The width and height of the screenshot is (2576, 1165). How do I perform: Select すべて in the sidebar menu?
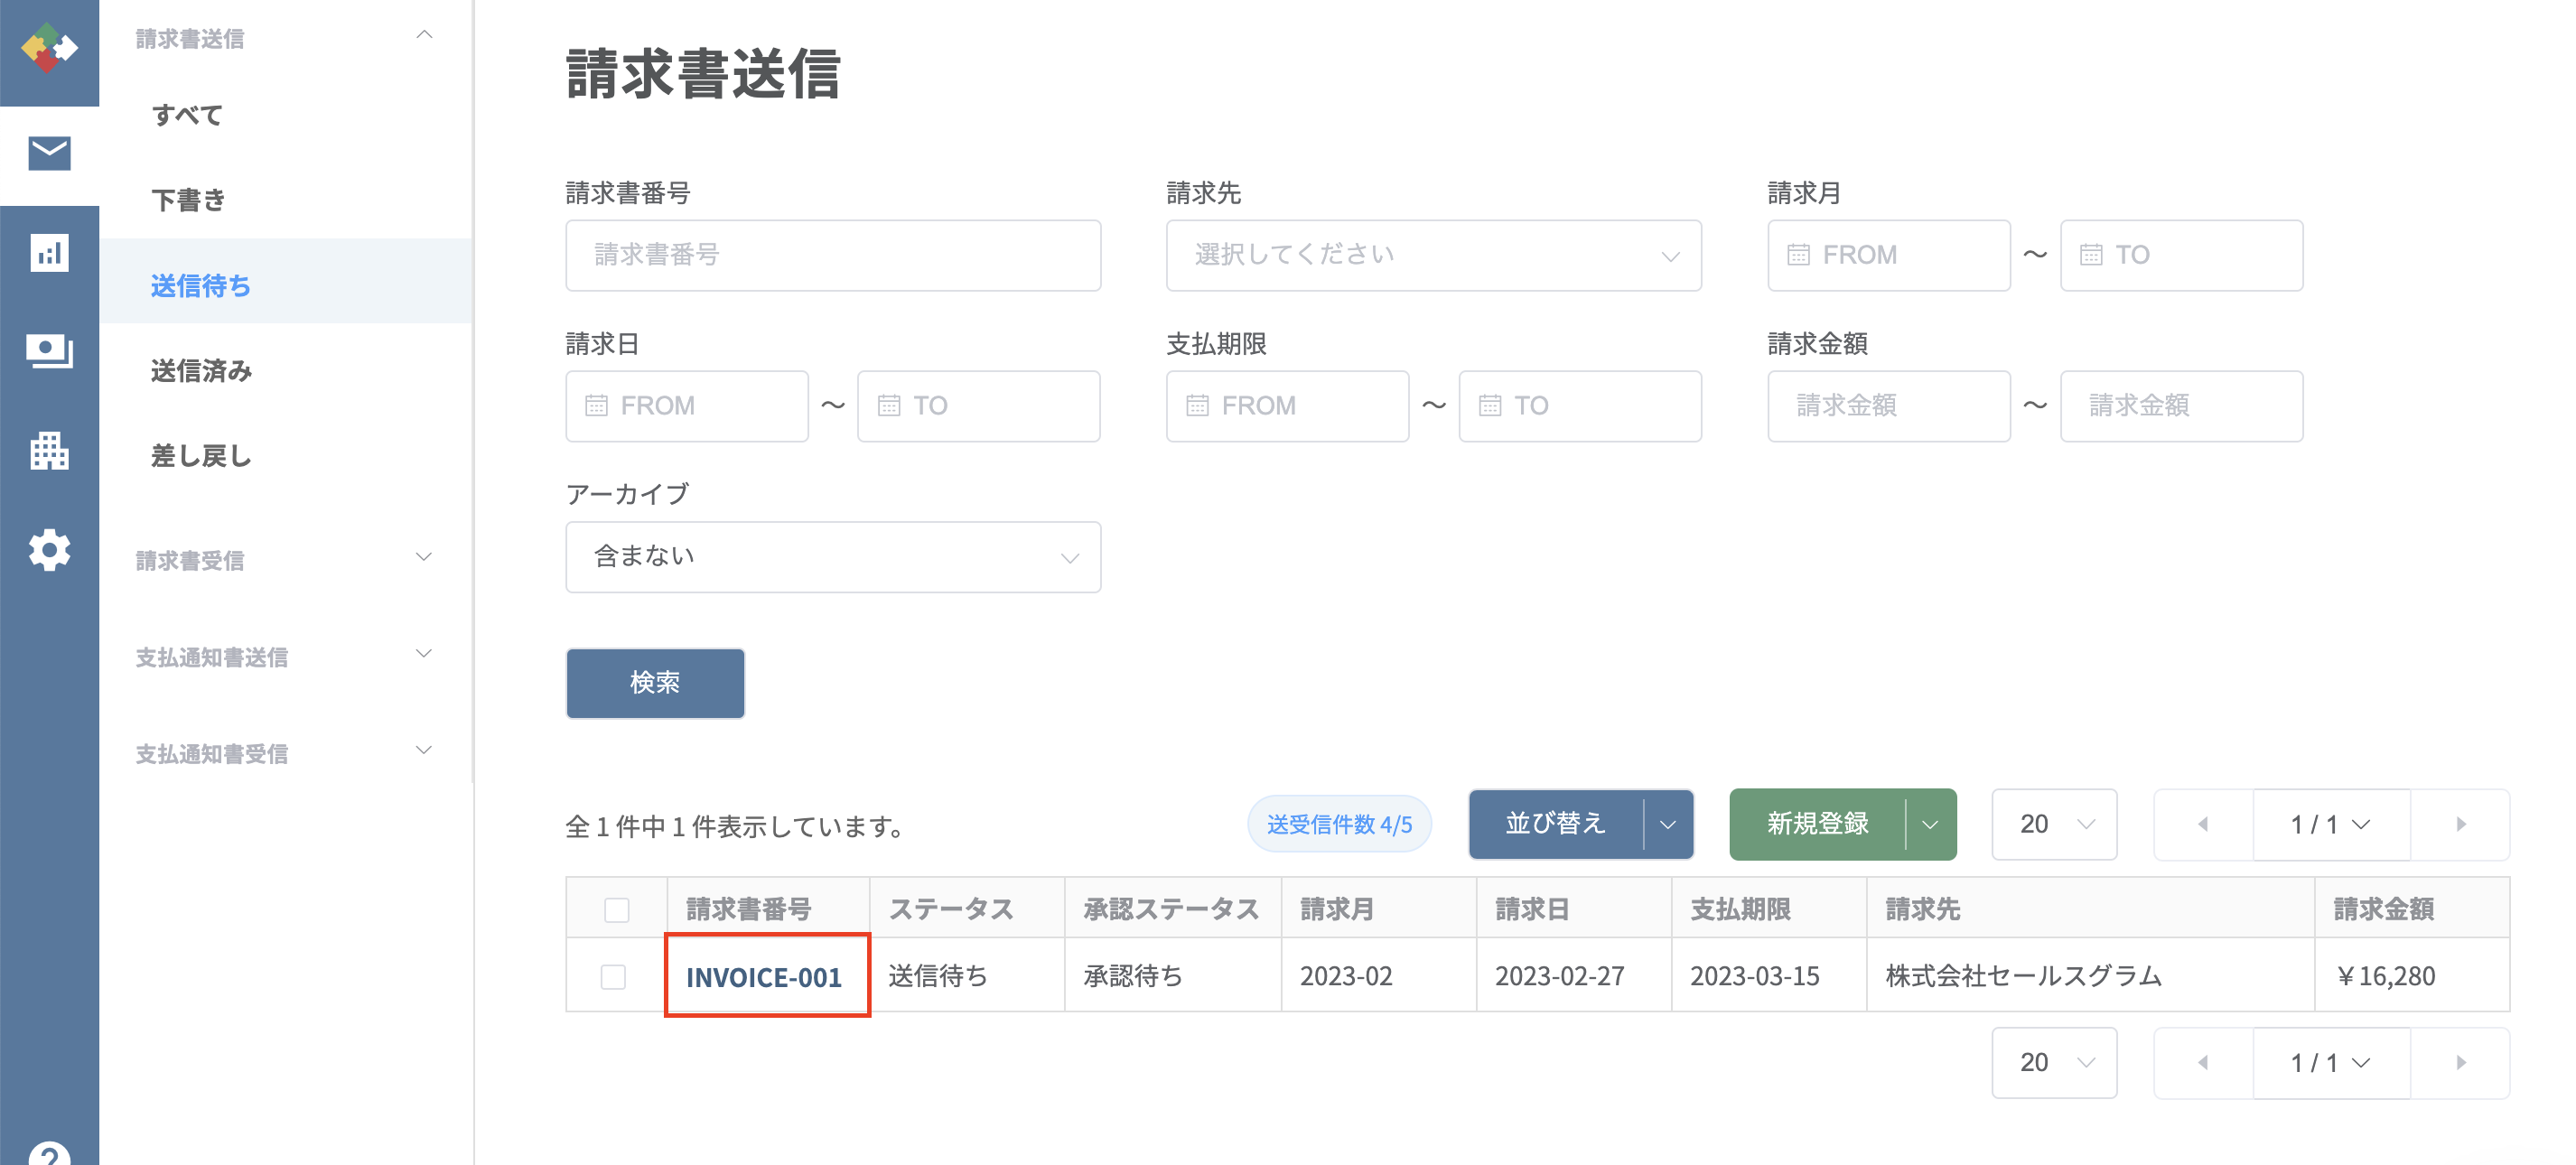(x=187, y=115)
